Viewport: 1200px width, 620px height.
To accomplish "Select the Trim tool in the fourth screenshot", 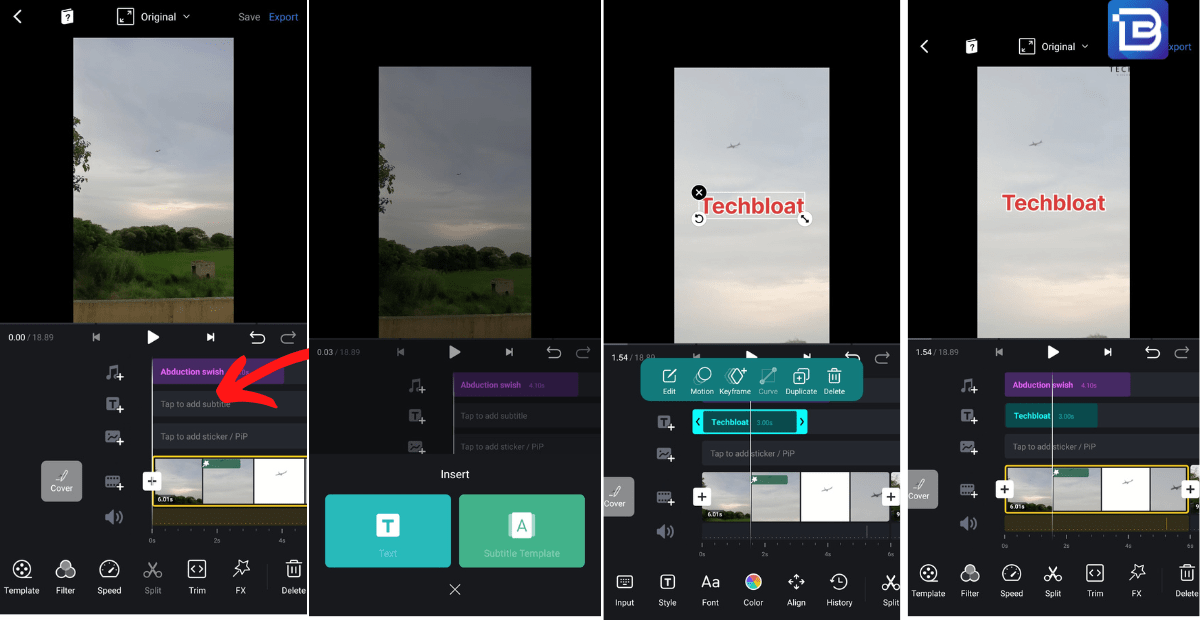I will tap(1095, 579).
